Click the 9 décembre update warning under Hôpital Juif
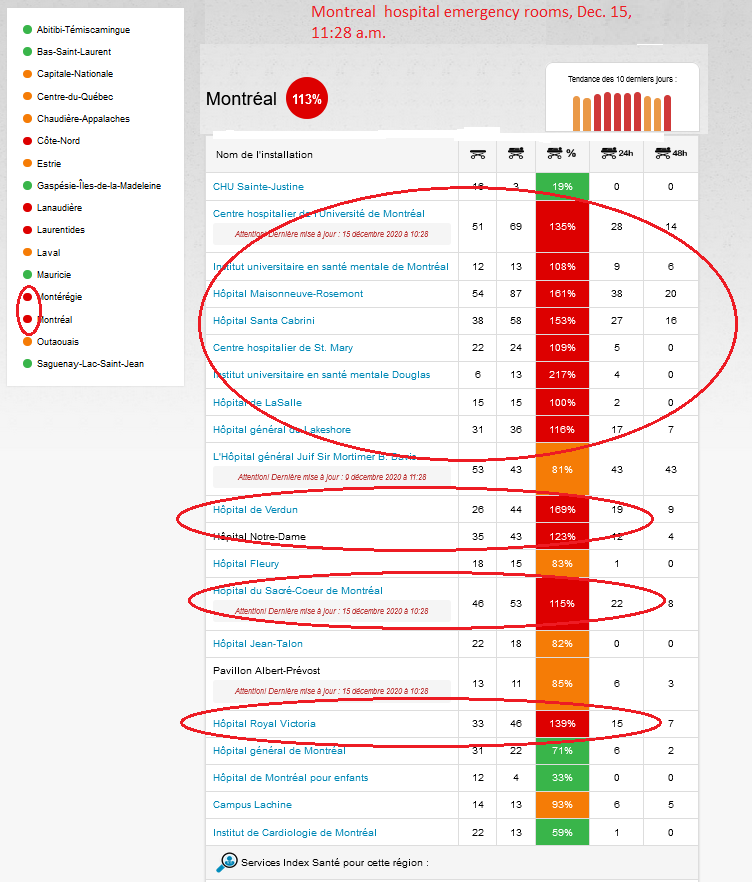The height and width of the screenshot is (882, 752). click(331, 477)
